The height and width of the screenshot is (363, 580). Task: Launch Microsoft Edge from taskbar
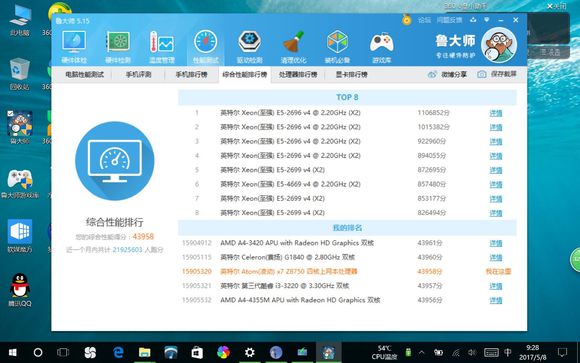click(x=118, y=352)
